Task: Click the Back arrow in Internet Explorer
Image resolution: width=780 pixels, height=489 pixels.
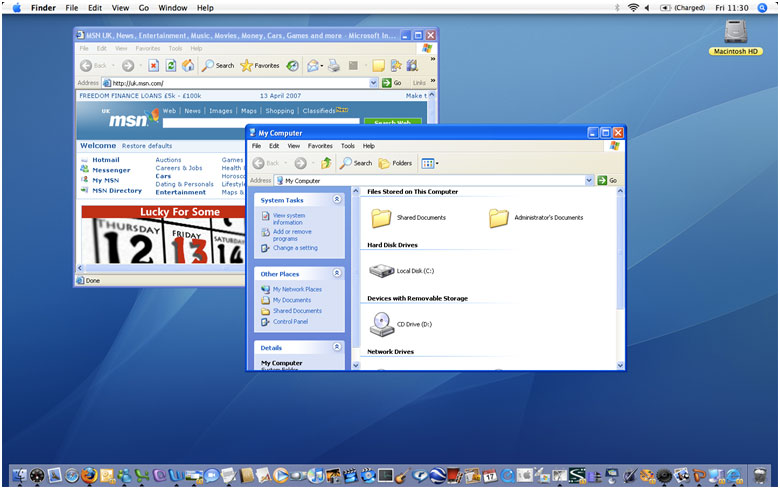Action: click(86, 65)
